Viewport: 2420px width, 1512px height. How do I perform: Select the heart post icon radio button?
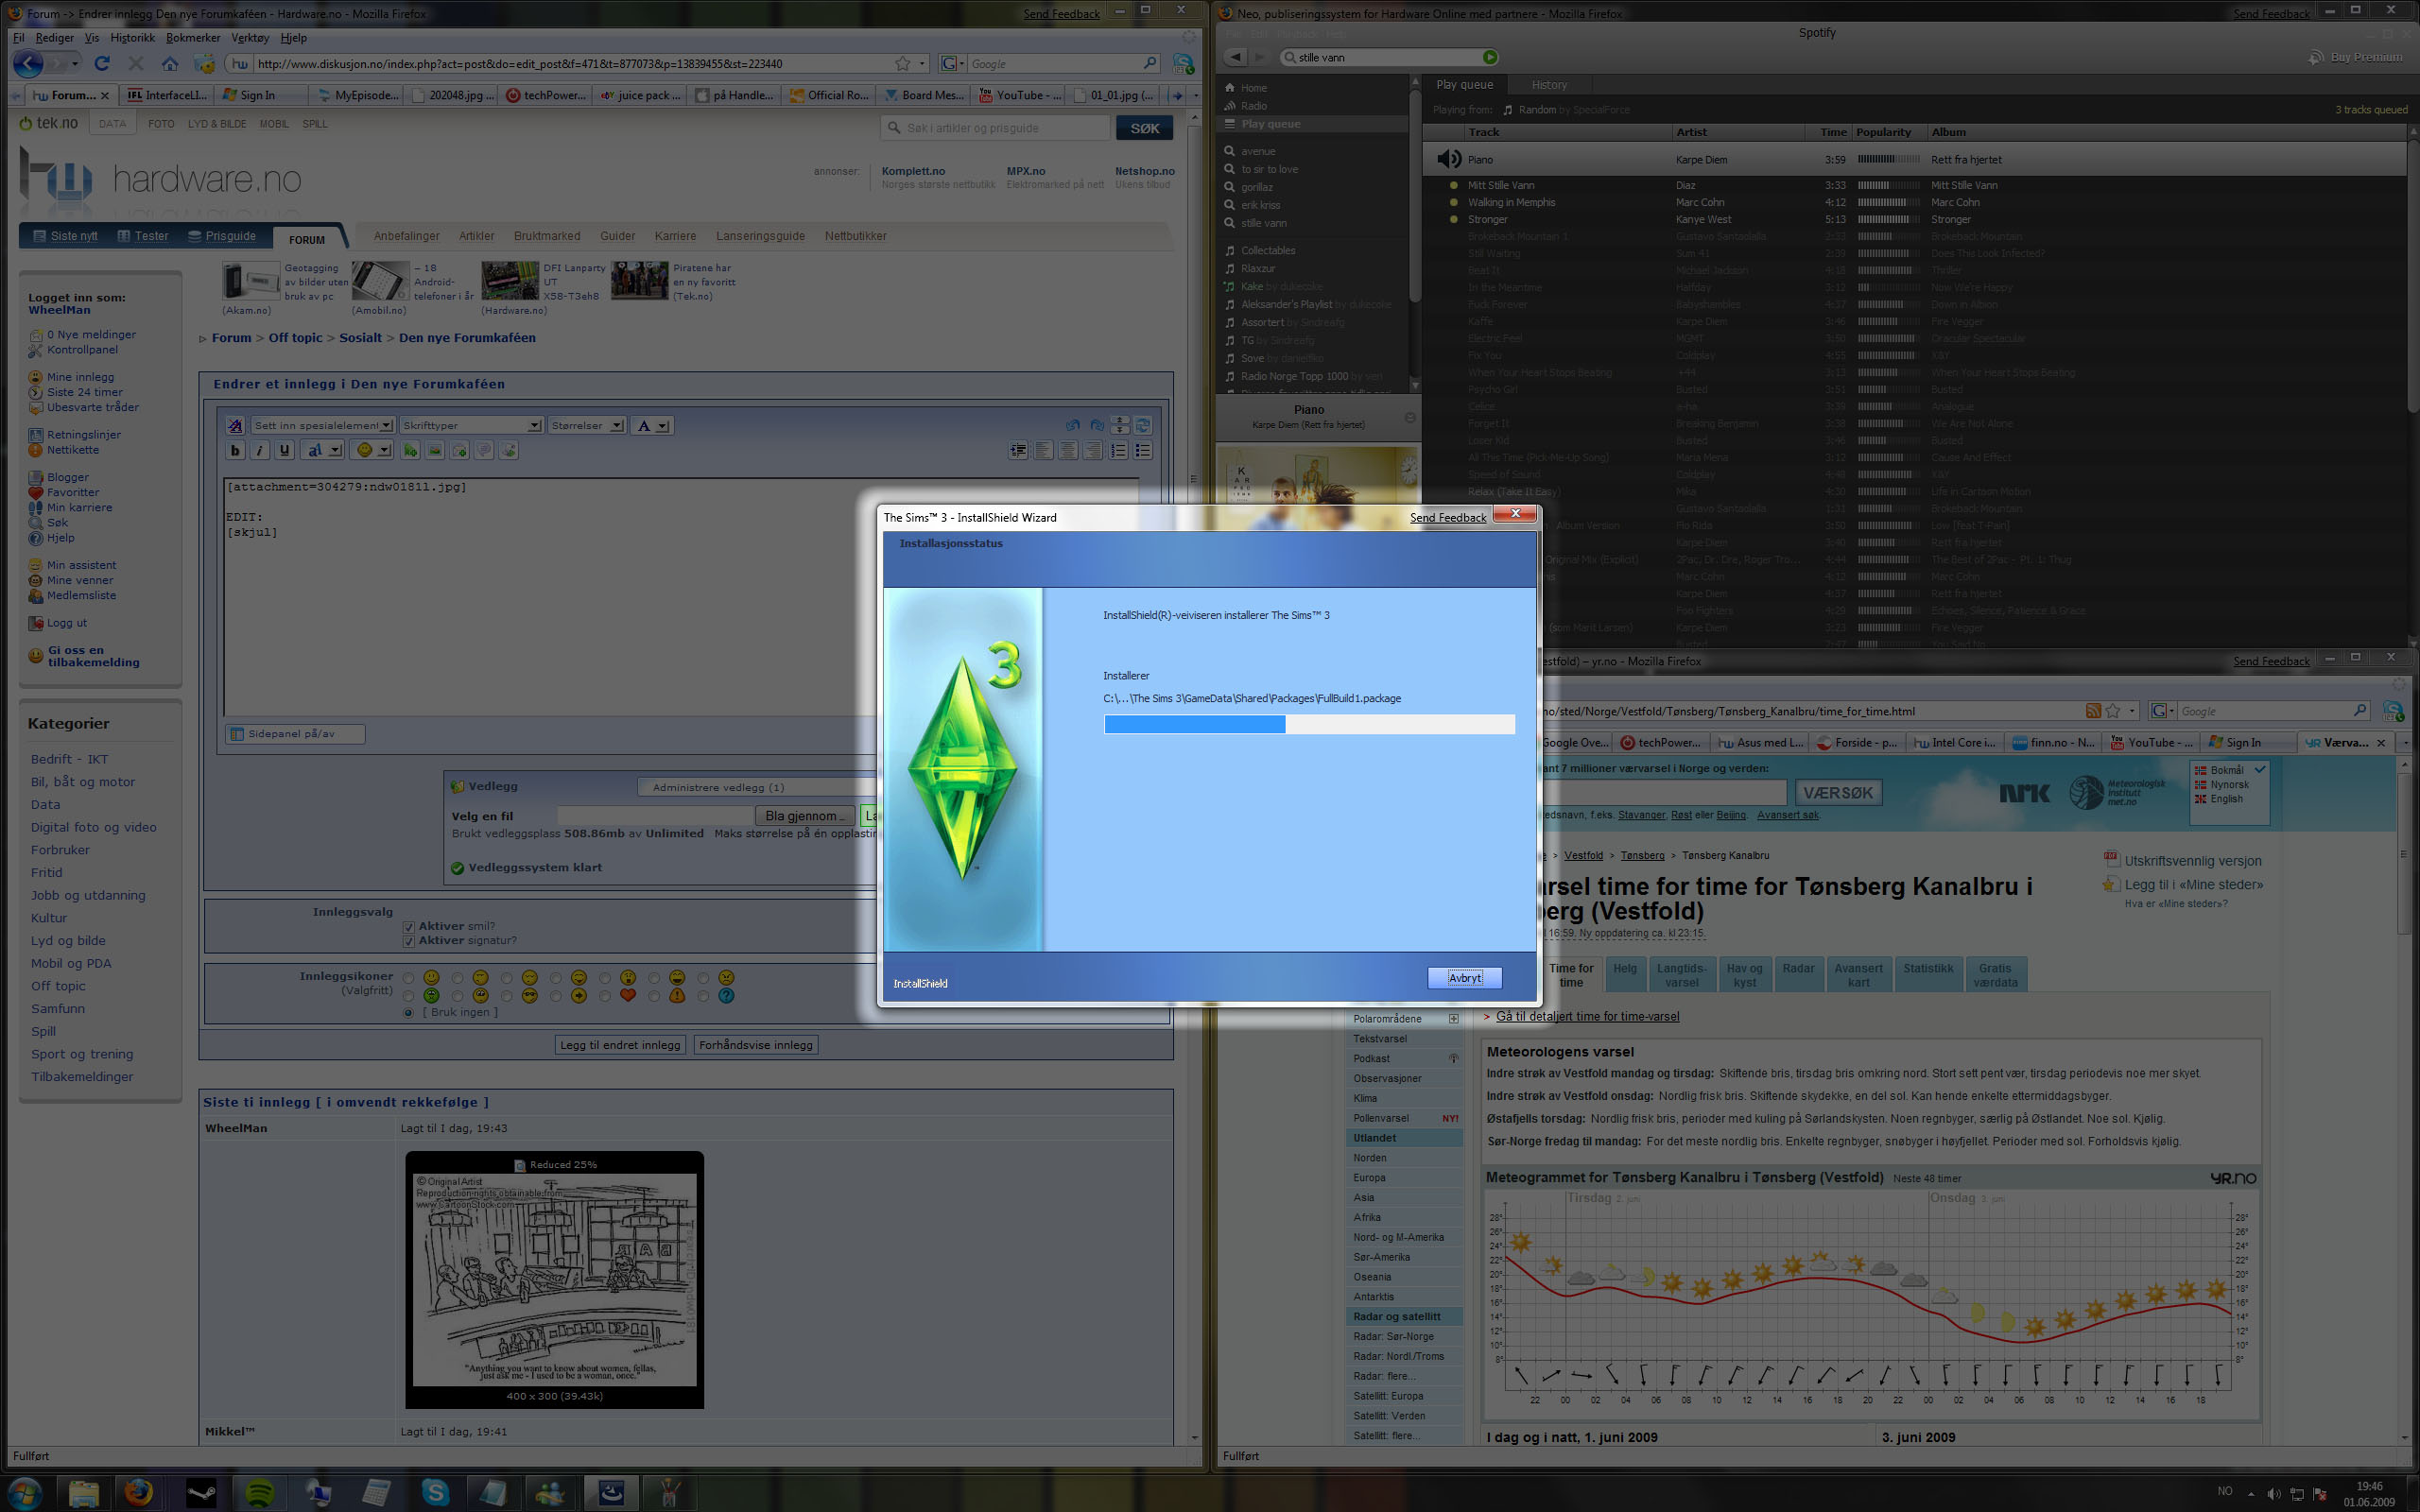[605, 996]
